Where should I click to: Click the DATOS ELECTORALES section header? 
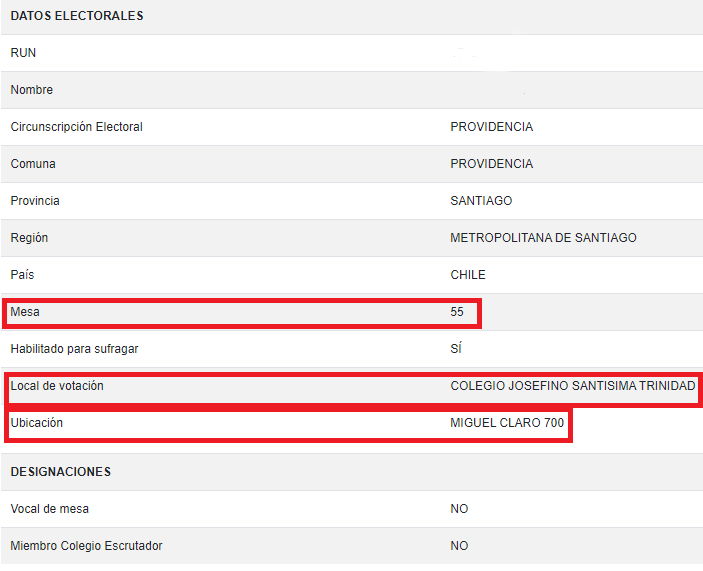[76, 16]
